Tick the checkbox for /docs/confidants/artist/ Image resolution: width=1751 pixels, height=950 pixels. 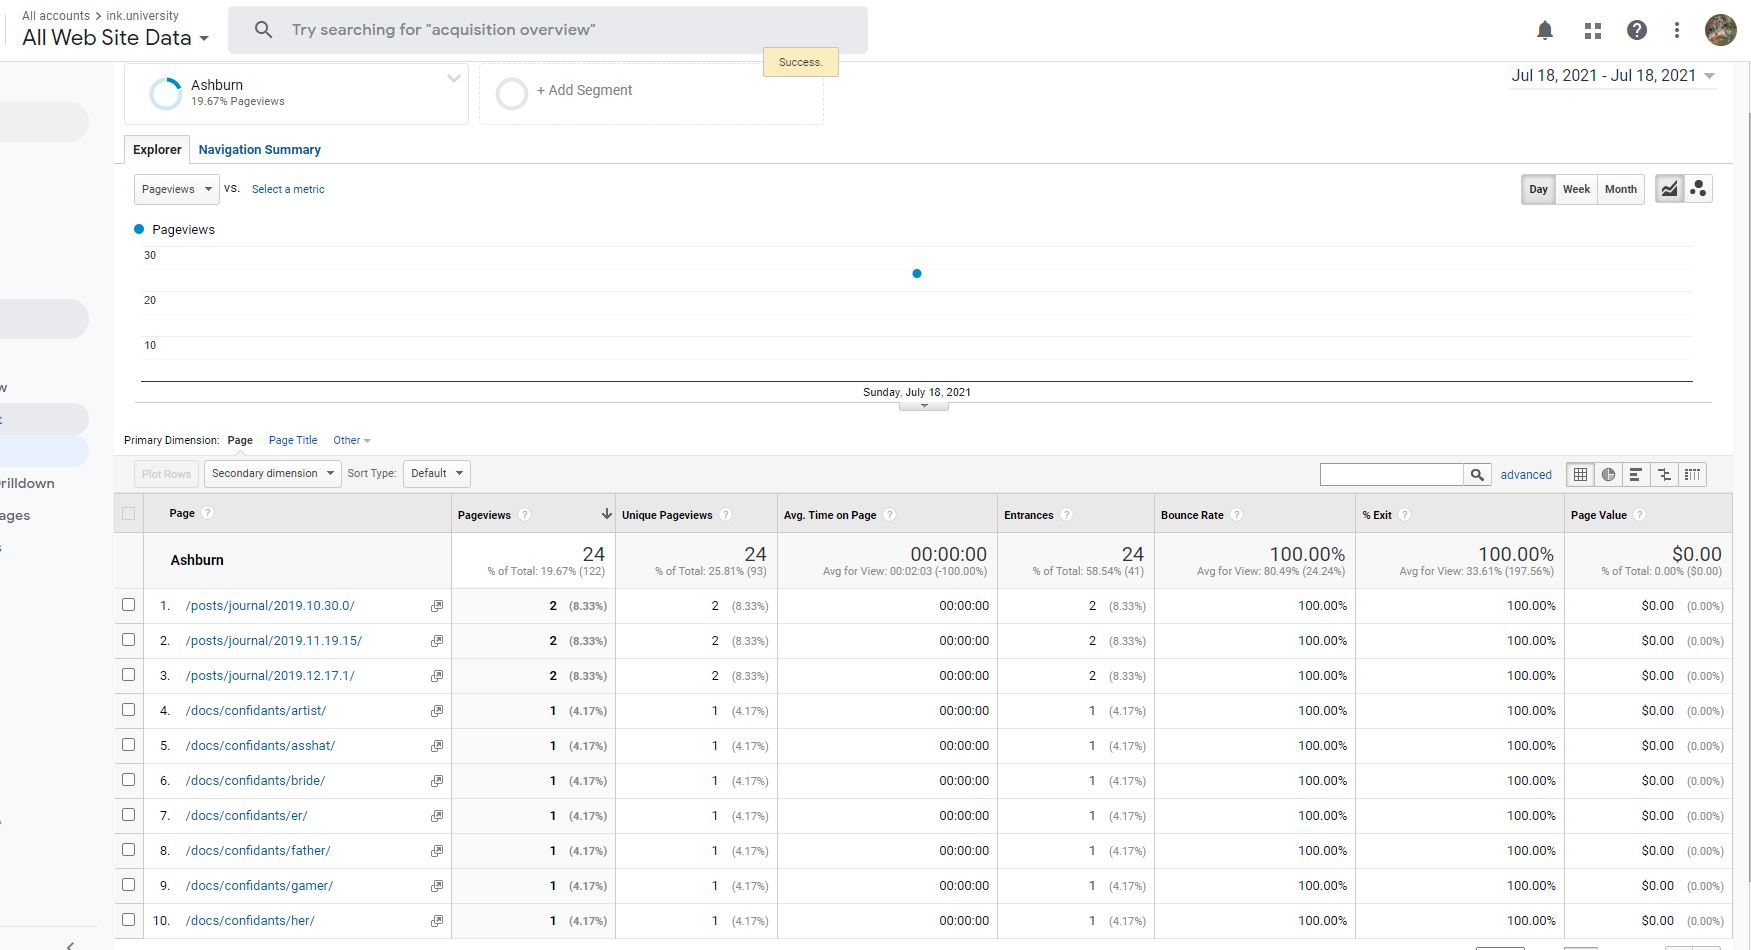coord(128,710)
